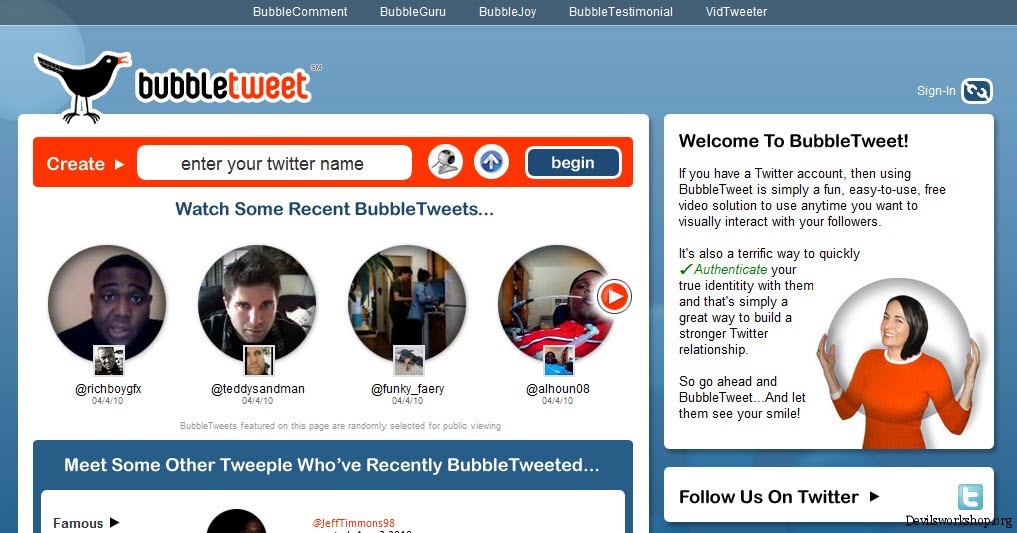Screen dimensions: 1017x533
Task: Click the upload arrow icon
Action: point(491,162)
